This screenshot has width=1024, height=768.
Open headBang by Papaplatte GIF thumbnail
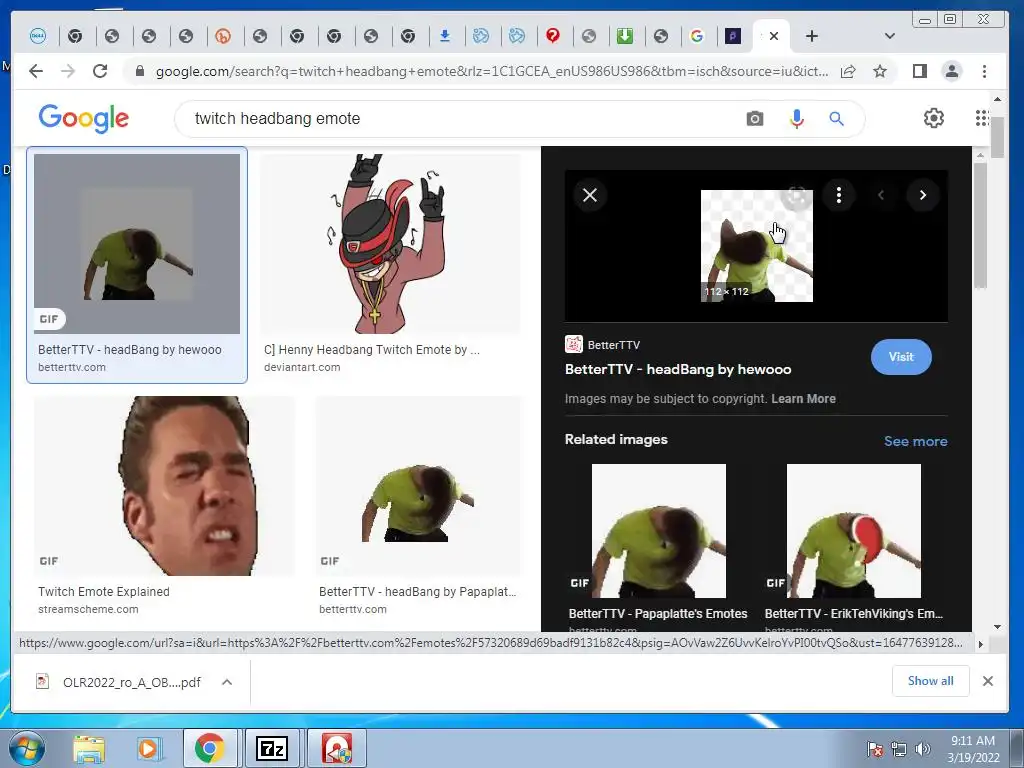click(419, 486)
